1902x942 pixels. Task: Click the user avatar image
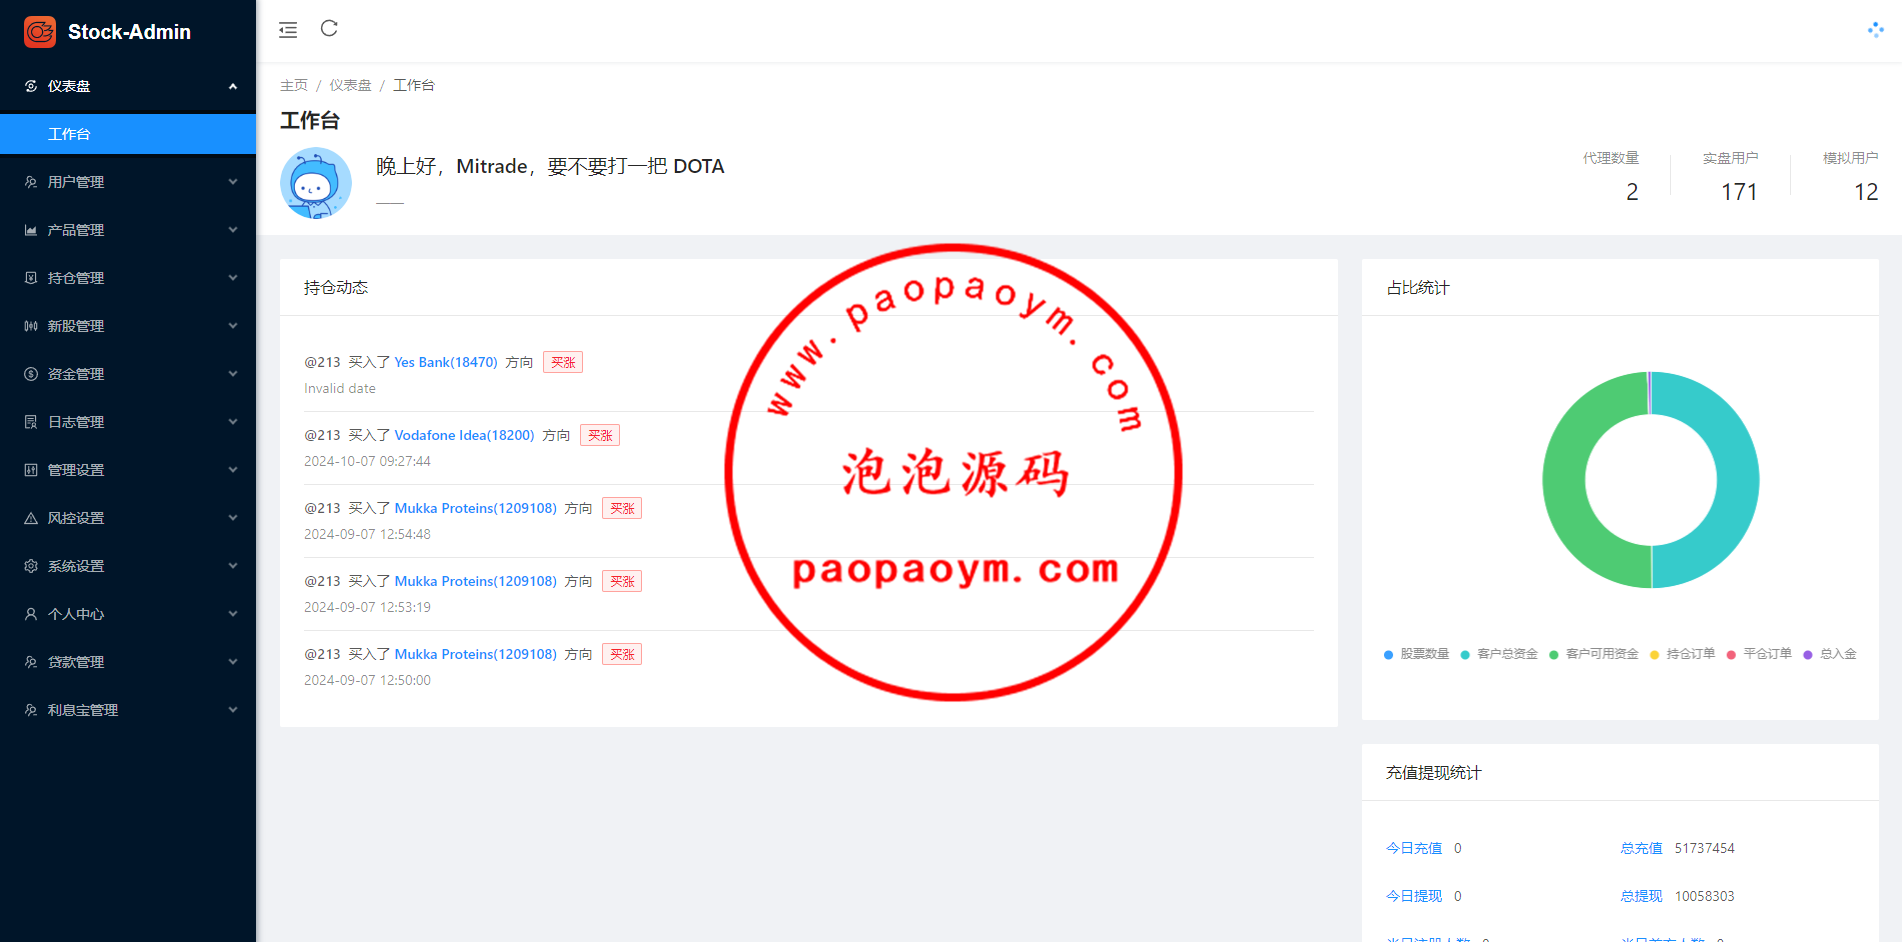(316, 183)
